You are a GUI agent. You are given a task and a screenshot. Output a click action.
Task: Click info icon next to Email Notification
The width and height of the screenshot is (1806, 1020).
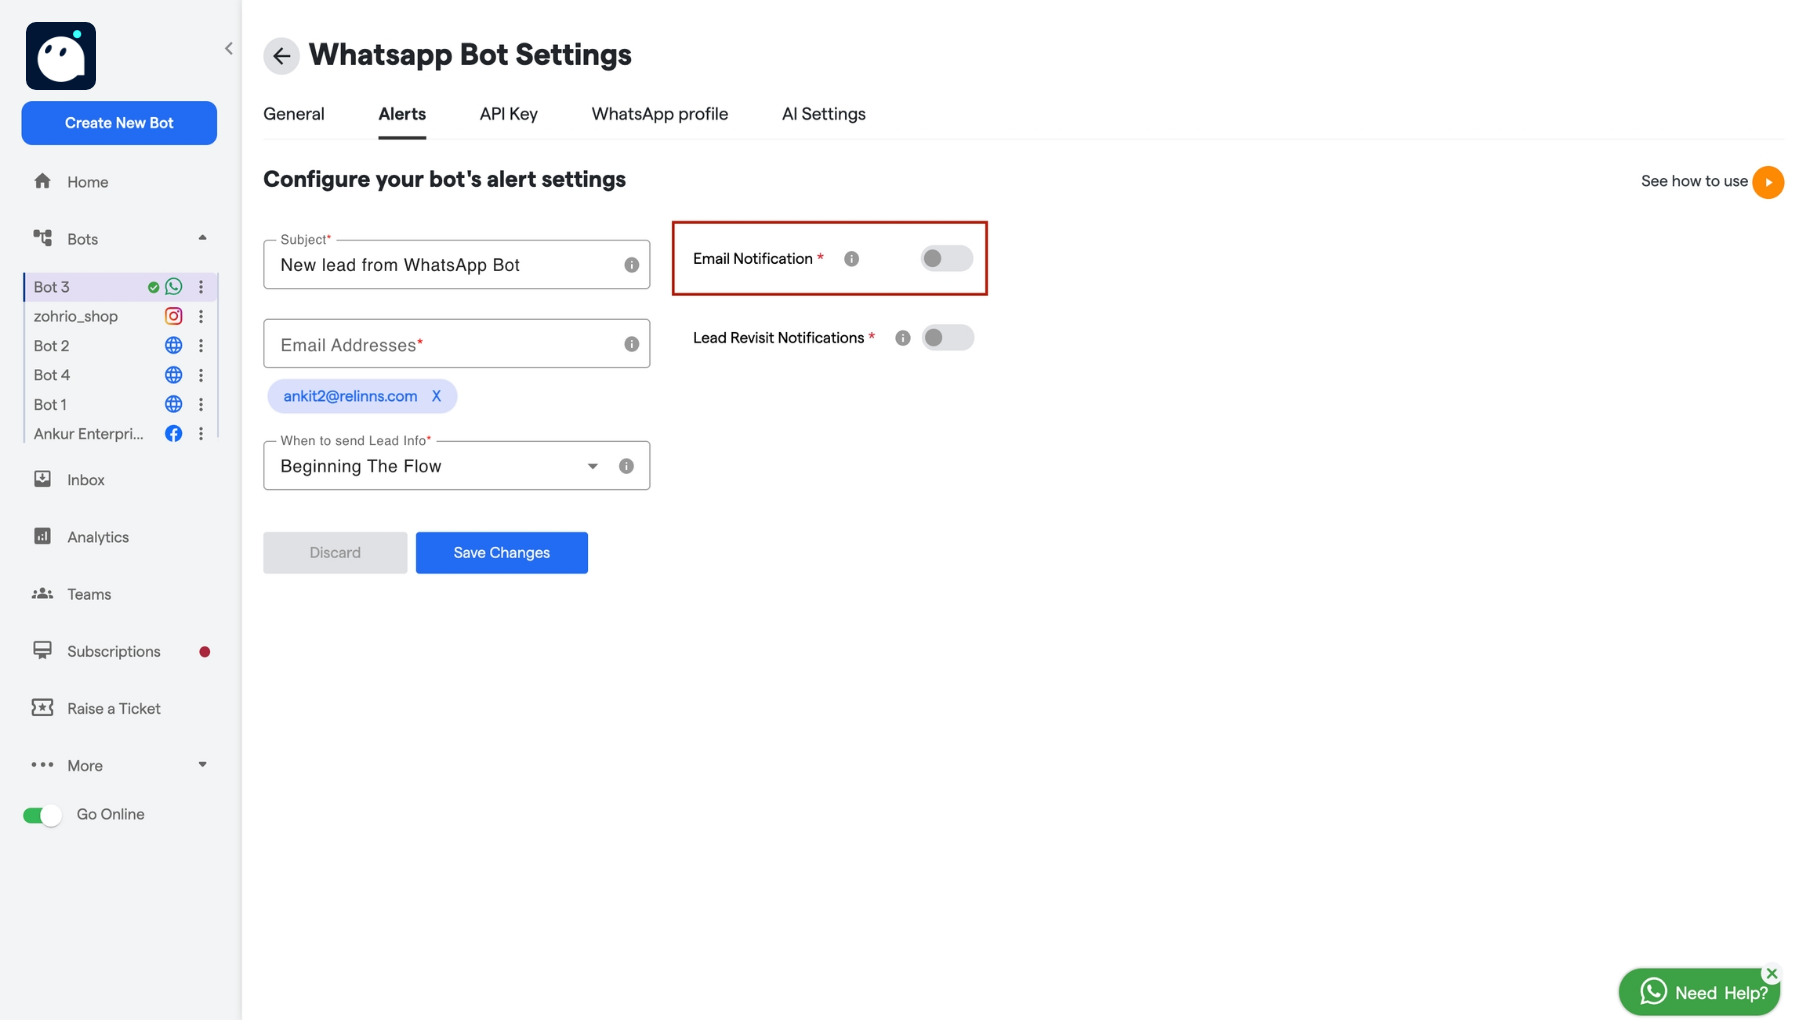point(852,259)
